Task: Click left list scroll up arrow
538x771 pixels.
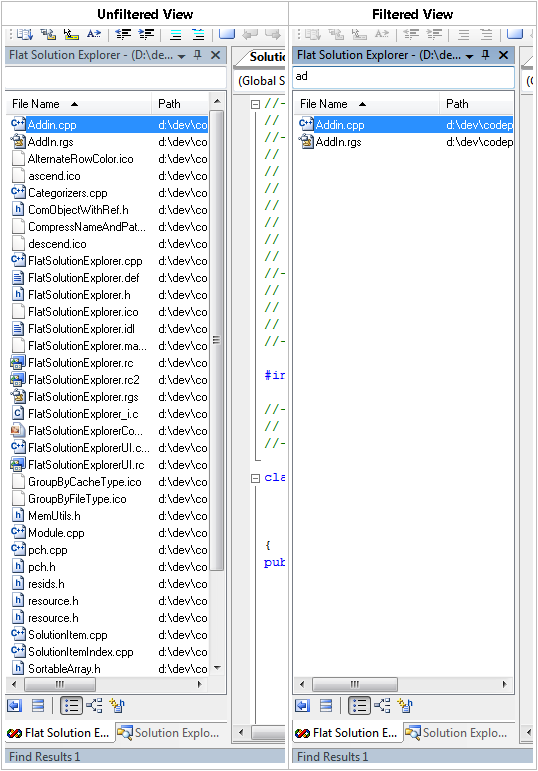Action: pos(217,102)
